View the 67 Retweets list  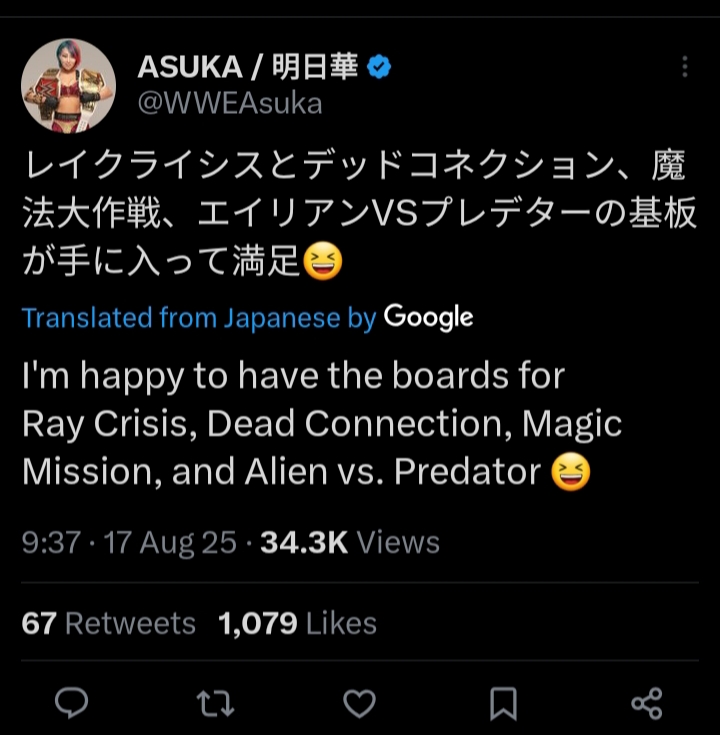click(109, 623)
